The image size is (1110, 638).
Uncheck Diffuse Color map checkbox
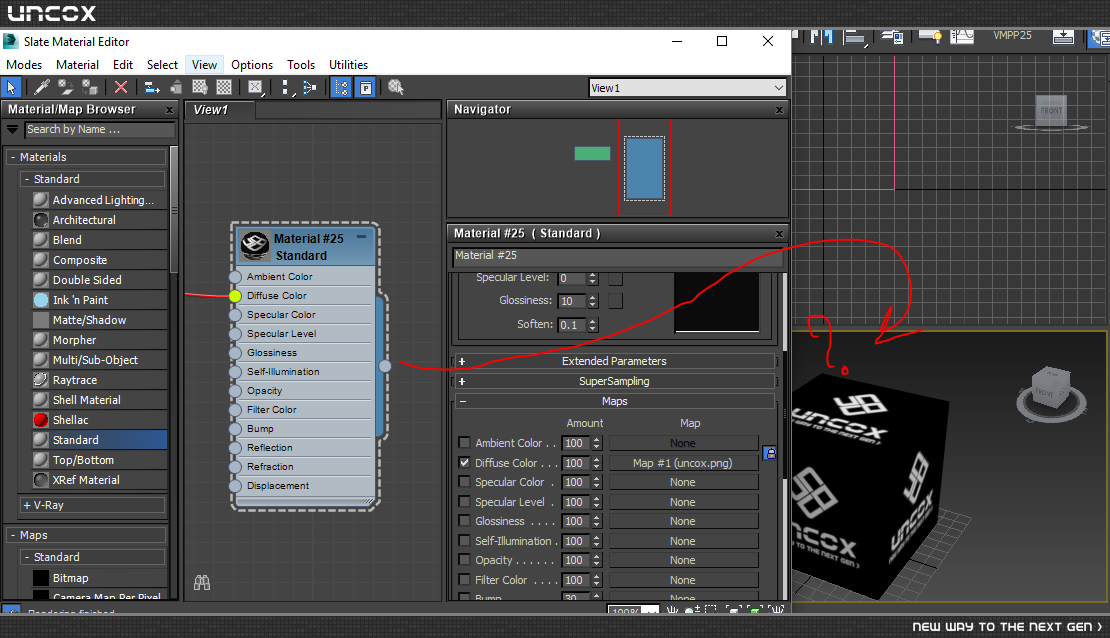464,462
